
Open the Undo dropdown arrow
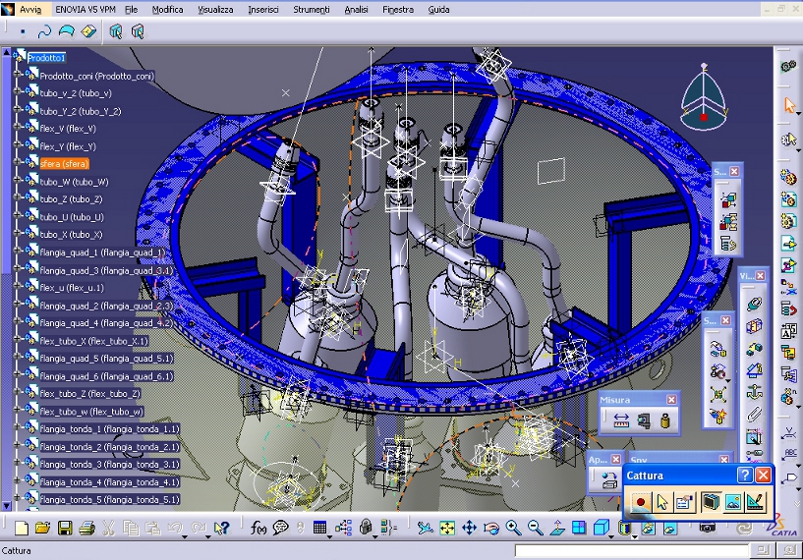point(185,537)
